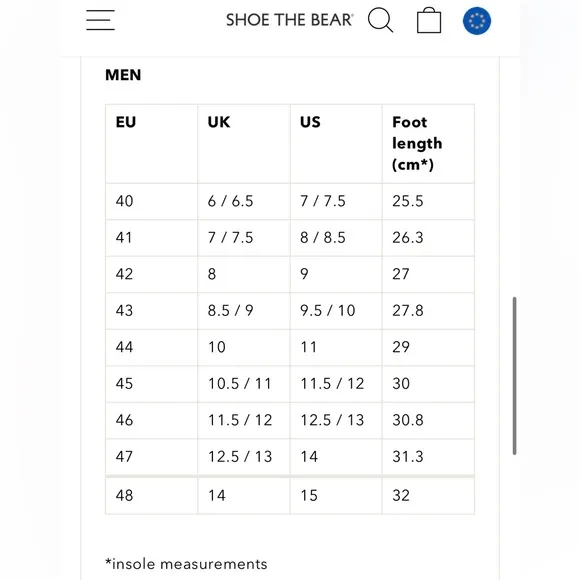Open the shopping bag cart
This screenshot has width=580, height=580.
[x=429, y=20]
